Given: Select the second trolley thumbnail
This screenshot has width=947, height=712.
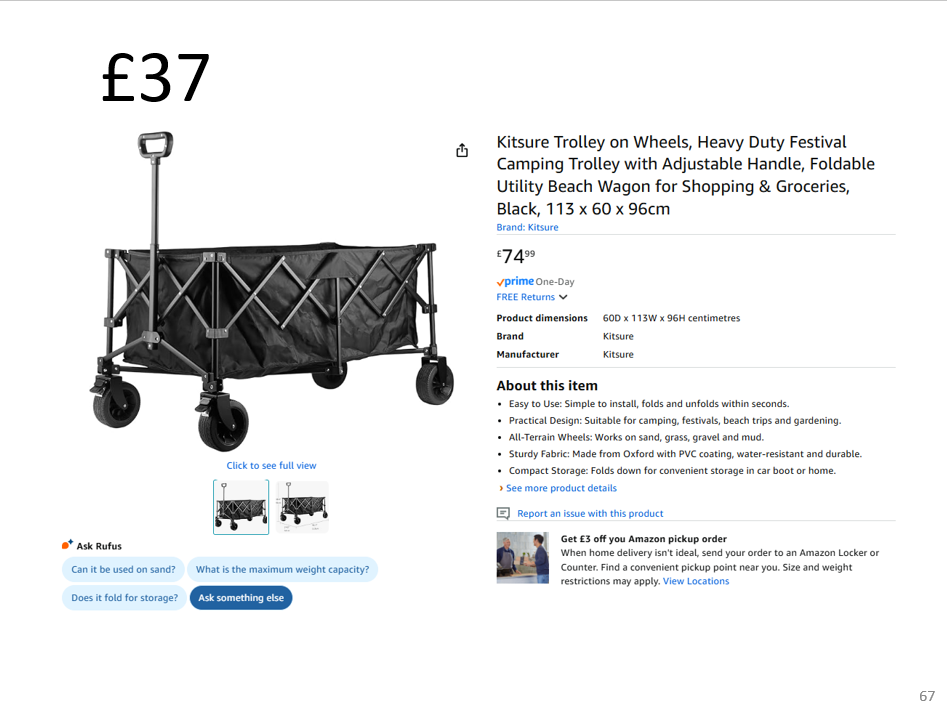Looking at the screenshot, I should tap(302, 507).
